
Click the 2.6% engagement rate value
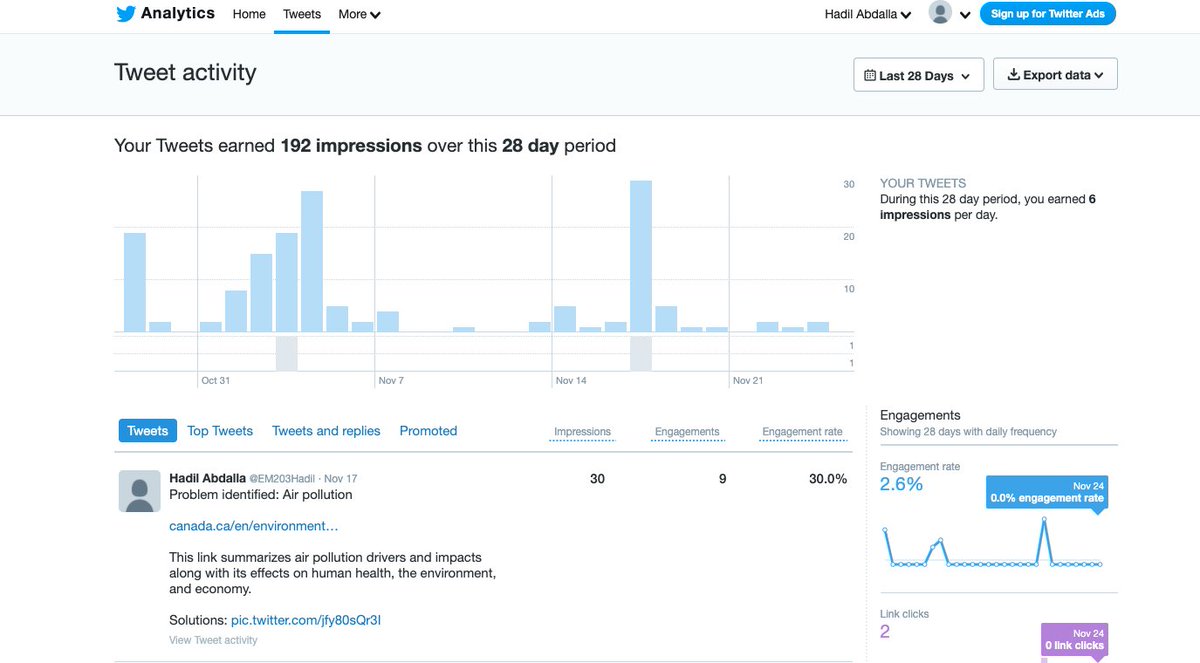click(x=902, y=484)
